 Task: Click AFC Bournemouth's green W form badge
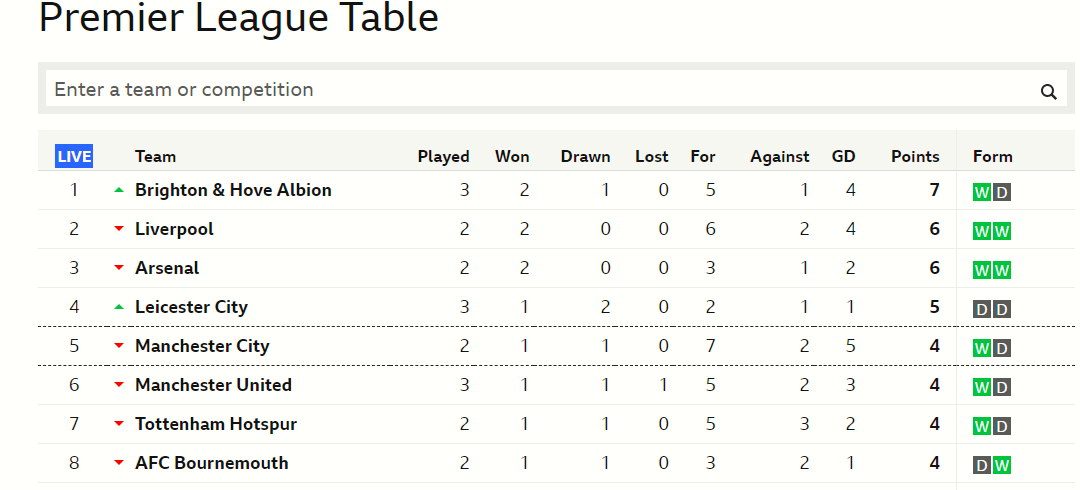[1002, 466]
